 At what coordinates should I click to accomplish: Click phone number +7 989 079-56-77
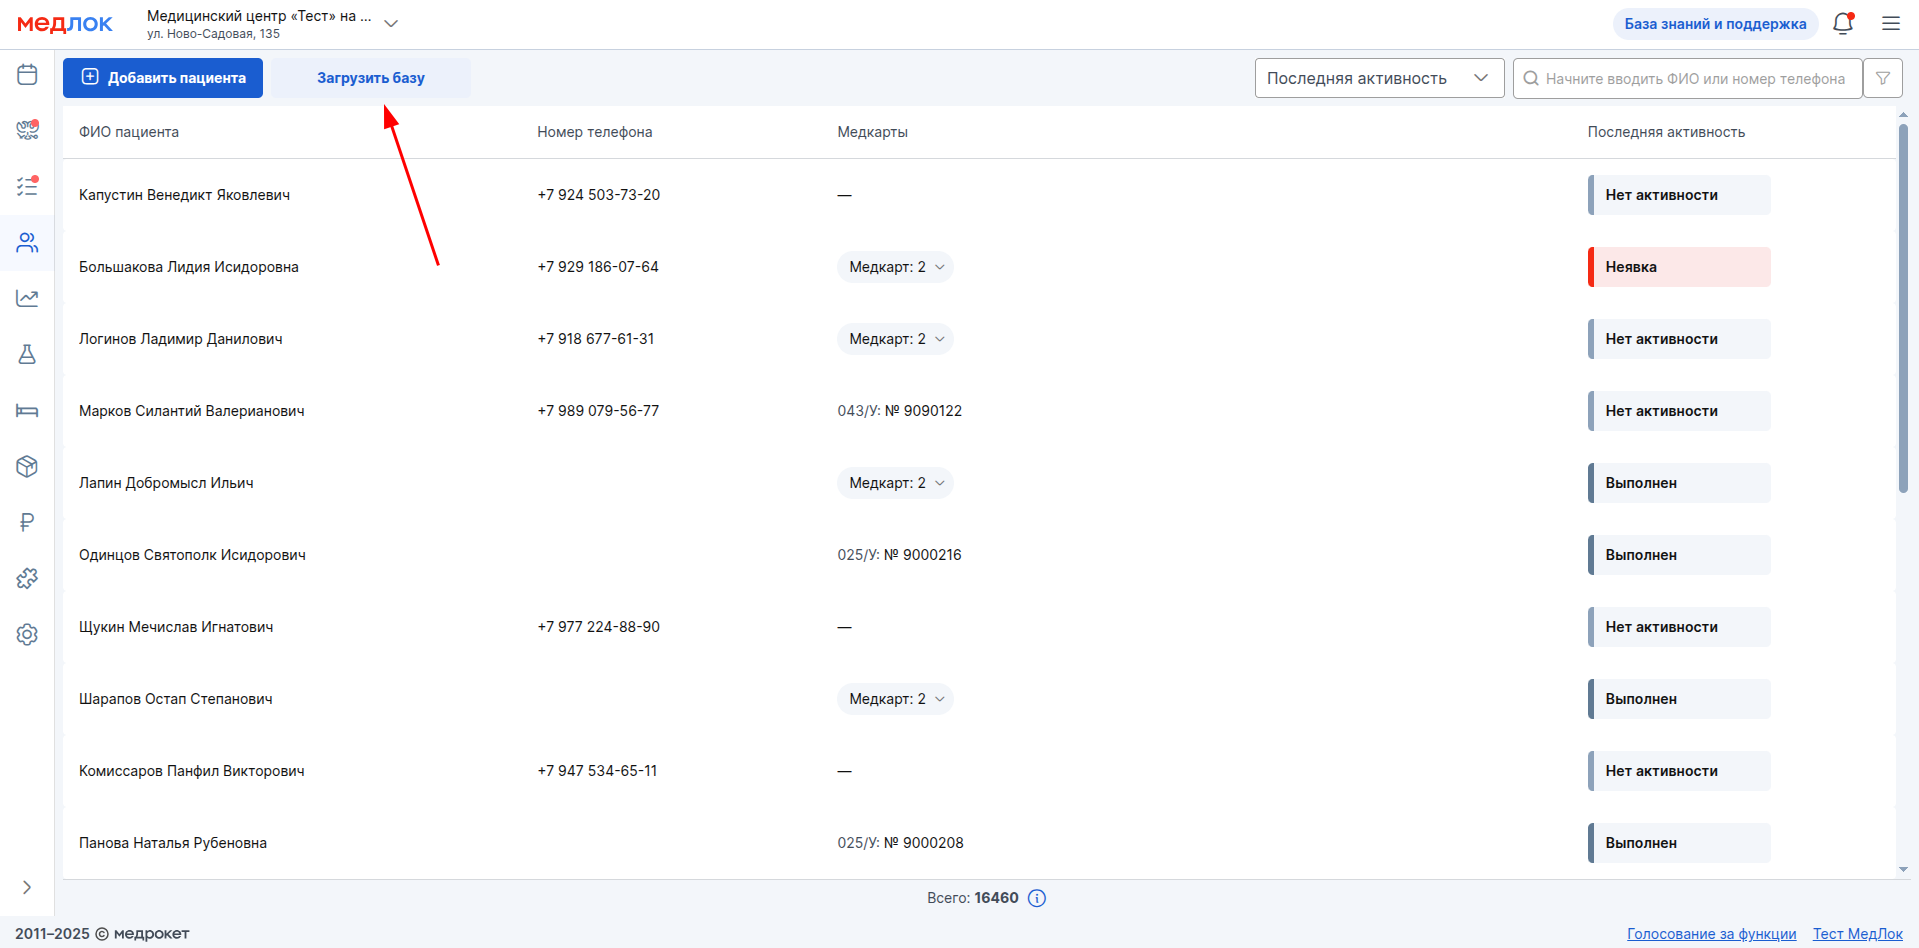point(598,411)
